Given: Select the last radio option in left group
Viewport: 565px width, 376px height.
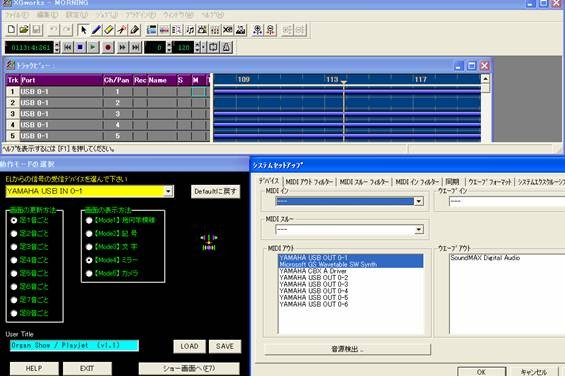Looking at the screenshot, I should click(x=14, y=313).
